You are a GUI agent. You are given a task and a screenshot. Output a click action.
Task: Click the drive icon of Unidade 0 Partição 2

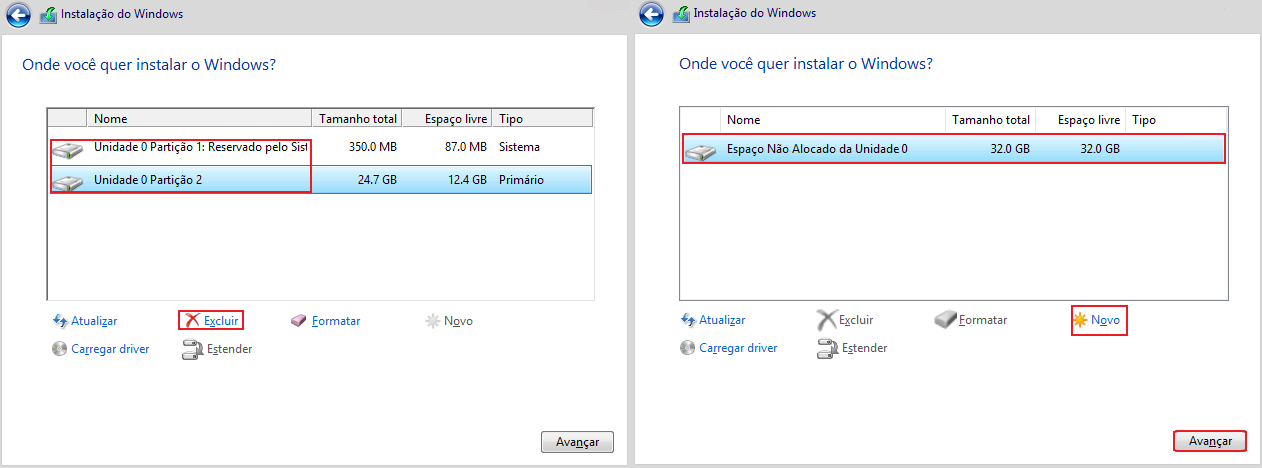(x=68, y=183)
